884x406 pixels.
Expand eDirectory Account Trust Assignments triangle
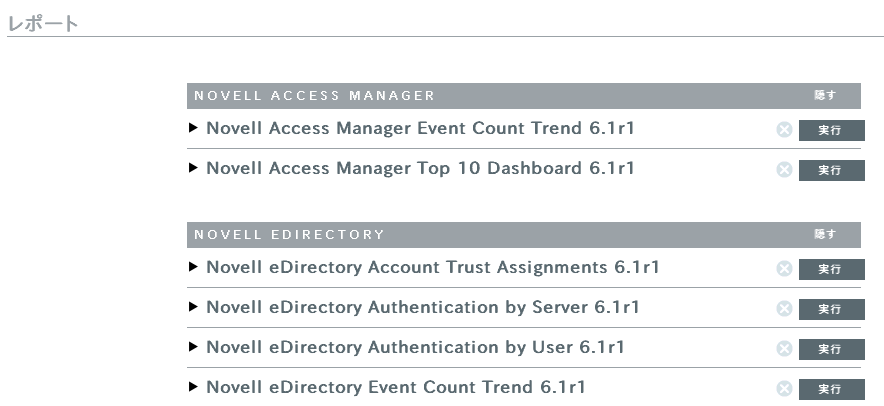click(193, 268)
